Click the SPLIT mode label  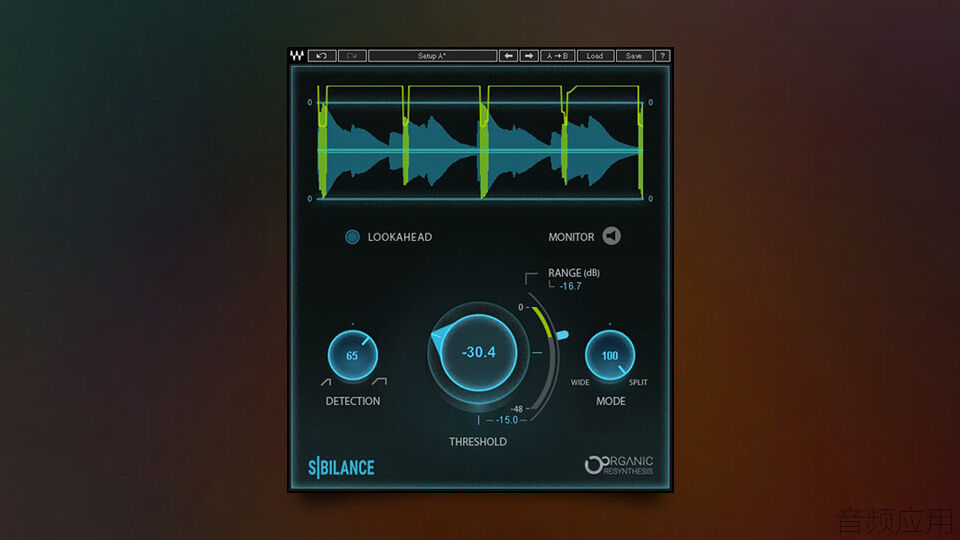pyautogui.click(x=638, y=382)
